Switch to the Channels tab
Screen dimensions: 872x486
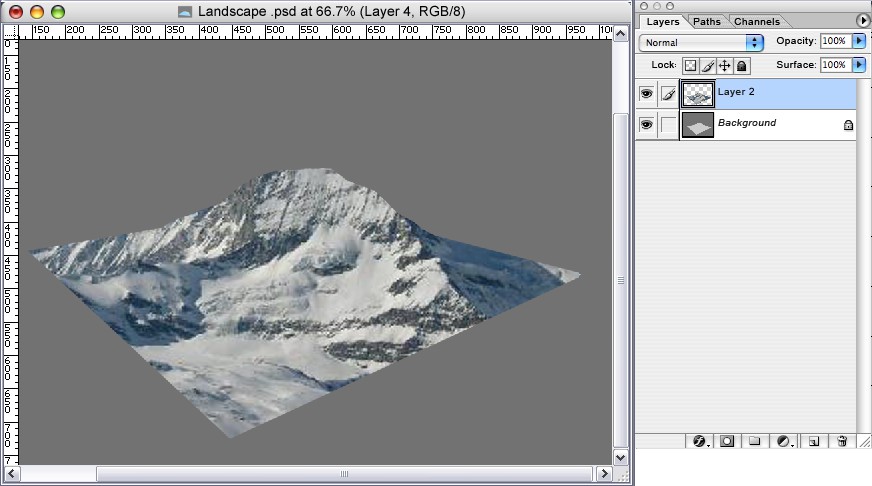757,21
